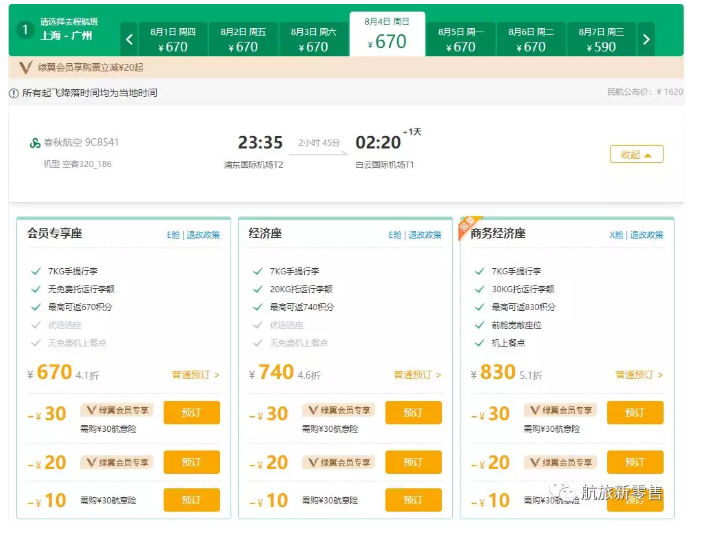Click the info icon beside local time notice

coord(14,93)
